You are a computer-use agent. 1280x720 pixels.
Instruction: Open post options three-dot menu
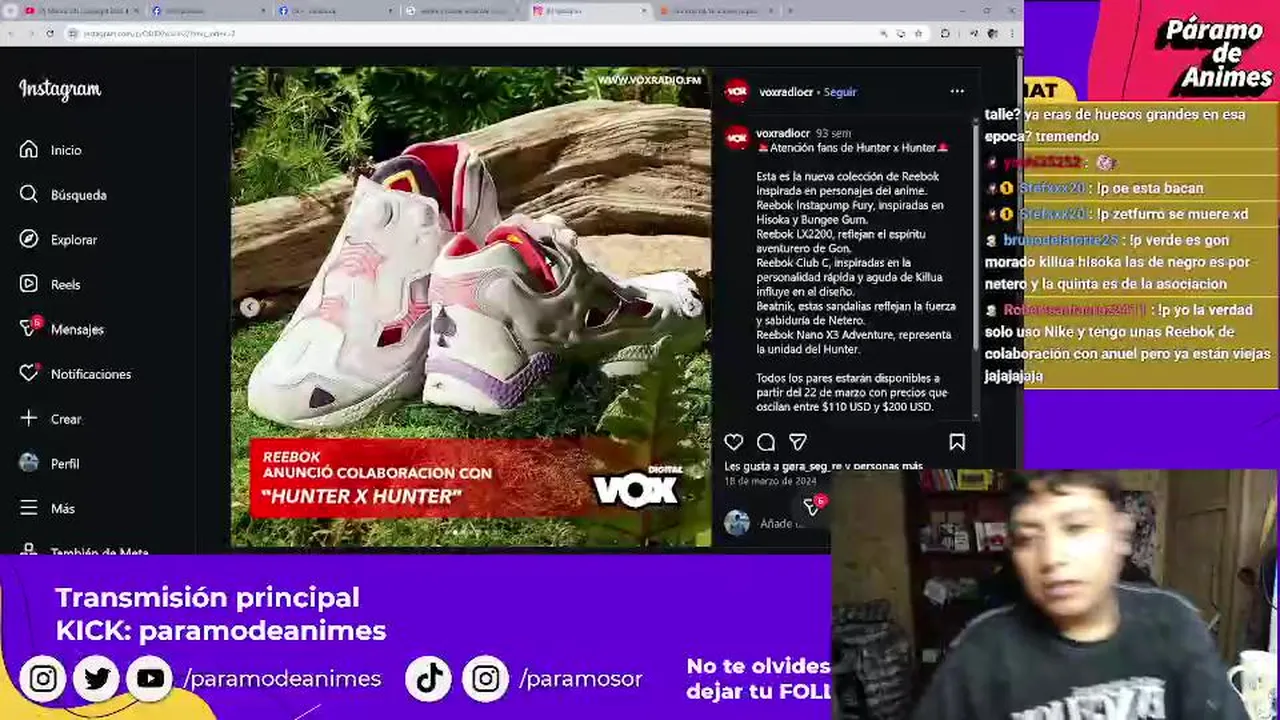(x=957, y=91)
